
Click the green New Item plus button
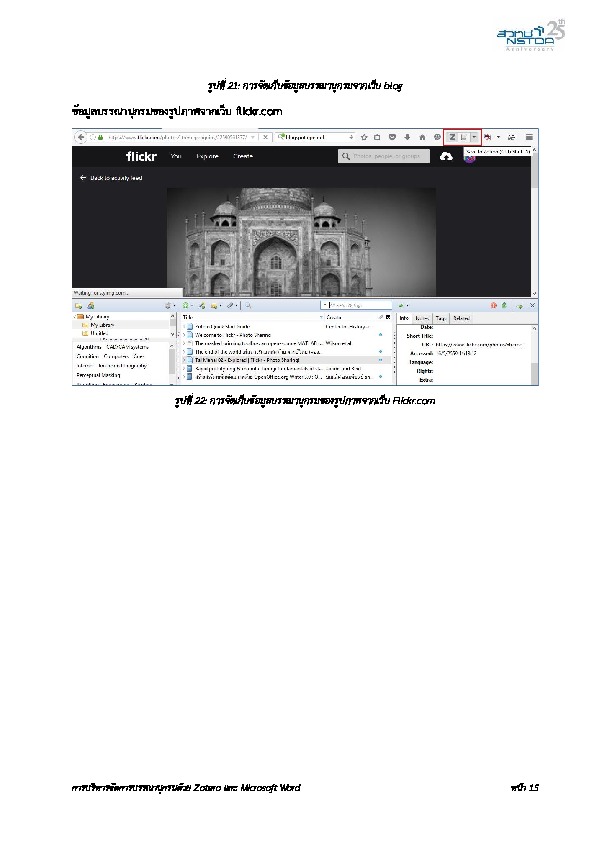(x=186, y=306)
